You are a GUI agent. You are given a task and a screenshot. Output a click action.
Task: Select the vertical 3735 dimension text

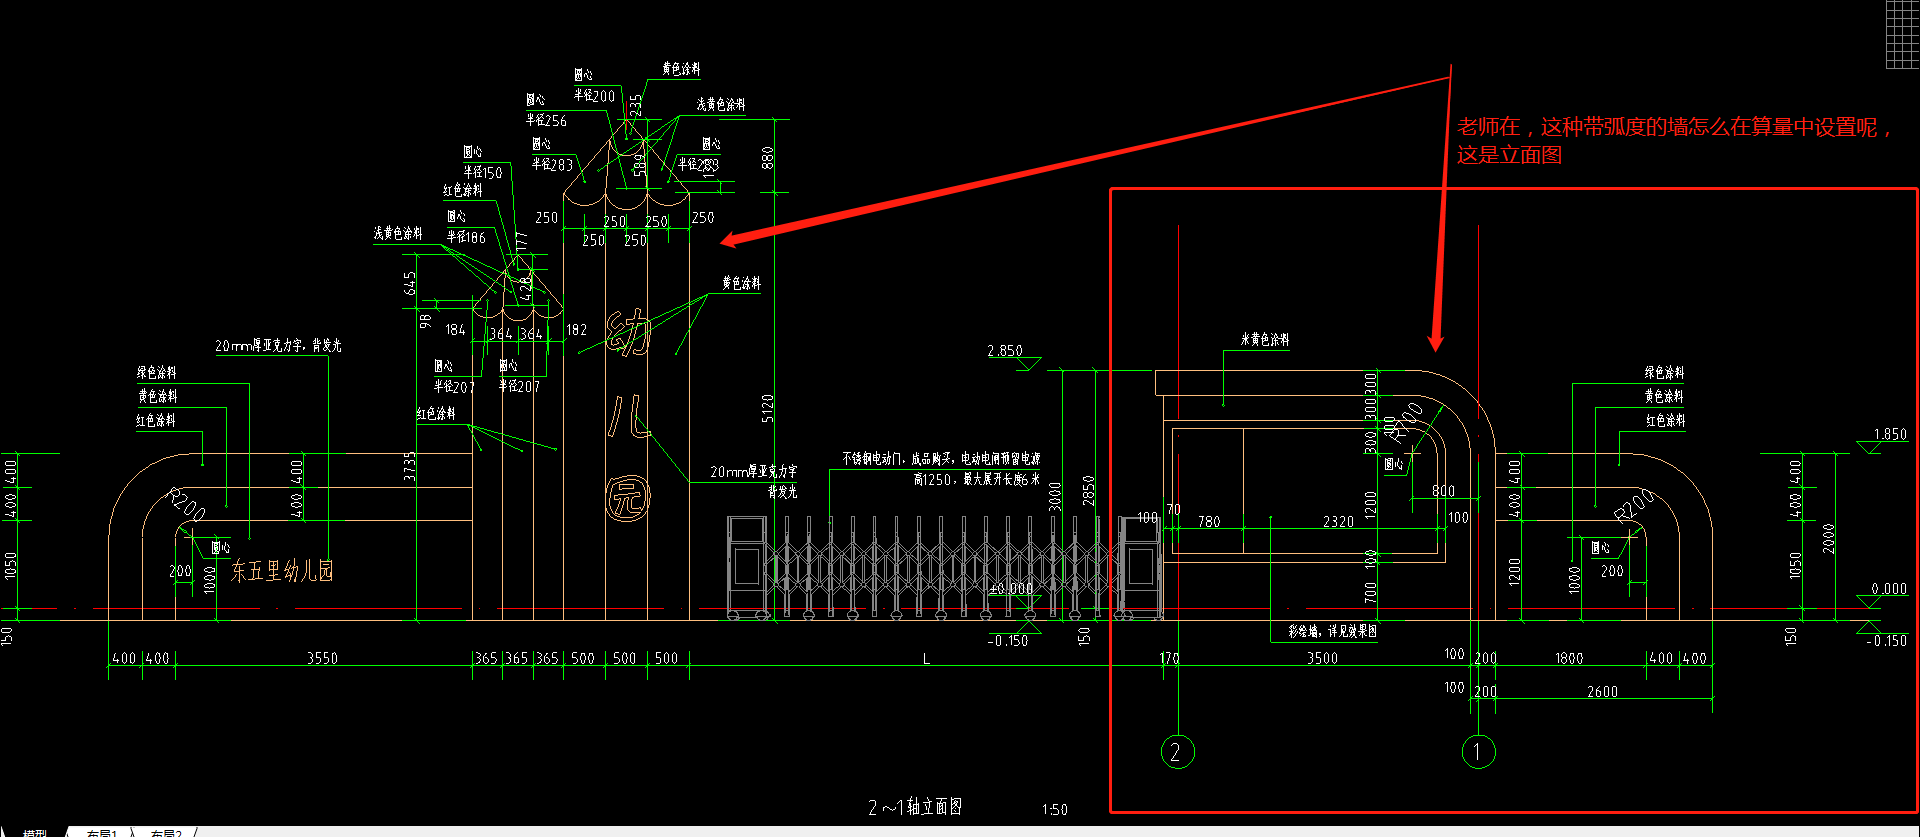(409, 466)
